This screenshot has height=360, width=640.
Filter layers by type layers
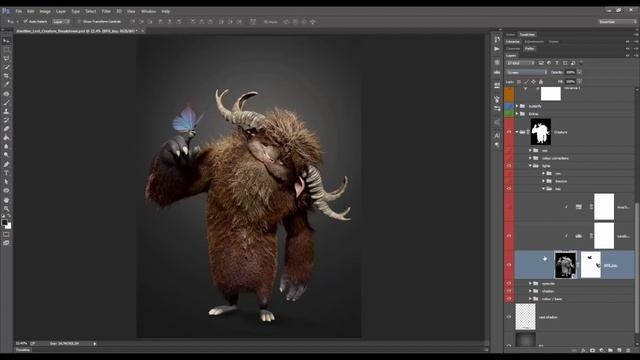557,63
